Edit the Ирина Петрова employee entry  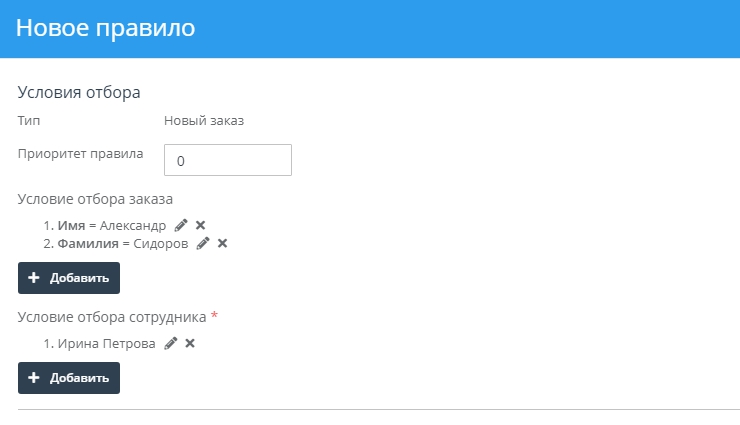click(171, 343)
